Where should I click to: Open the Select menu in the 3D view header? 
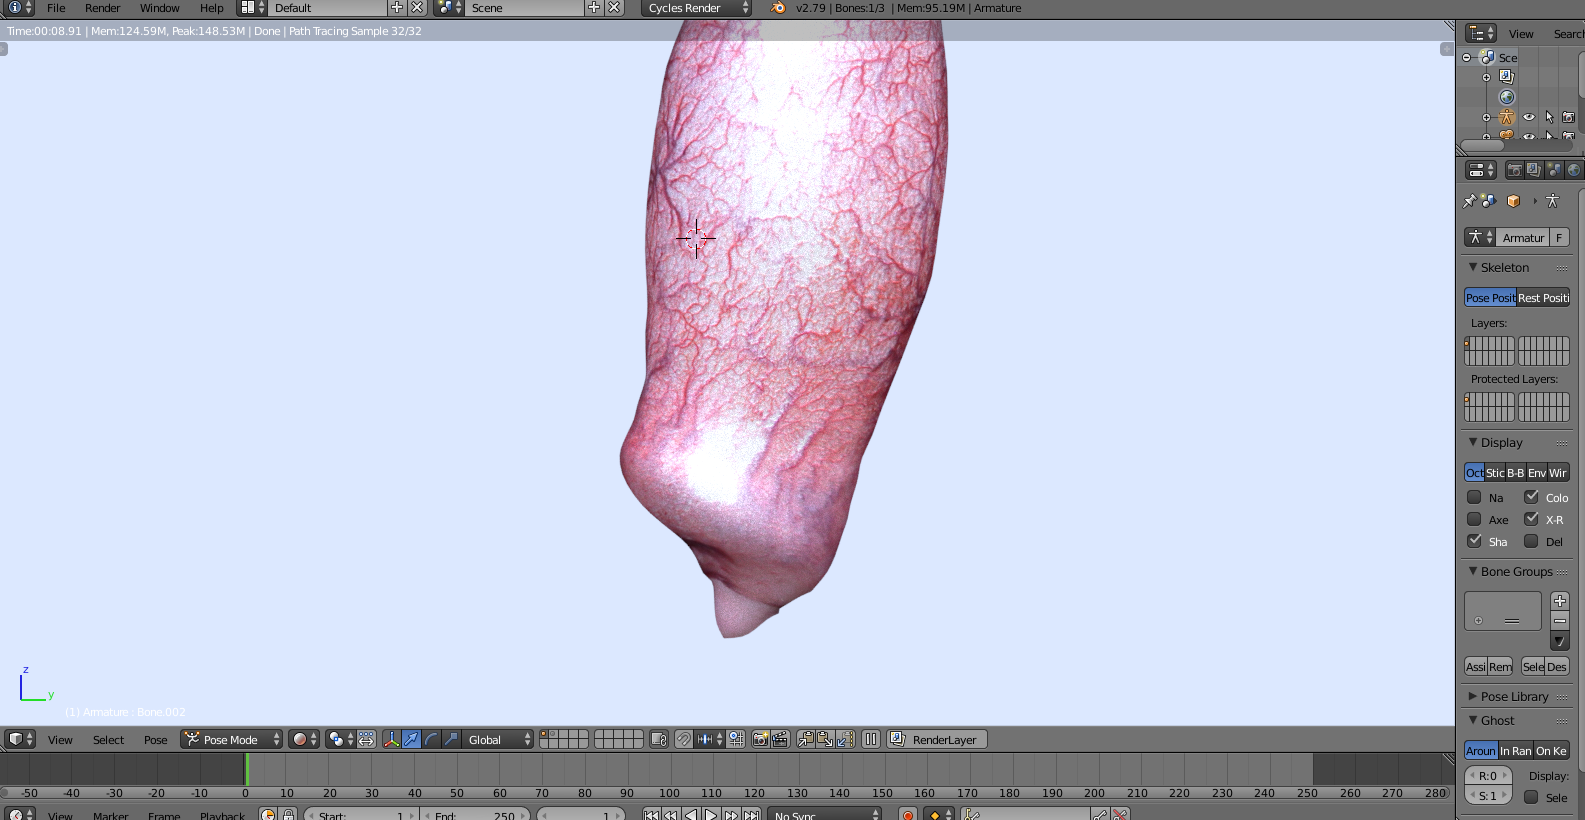(108, 740)
